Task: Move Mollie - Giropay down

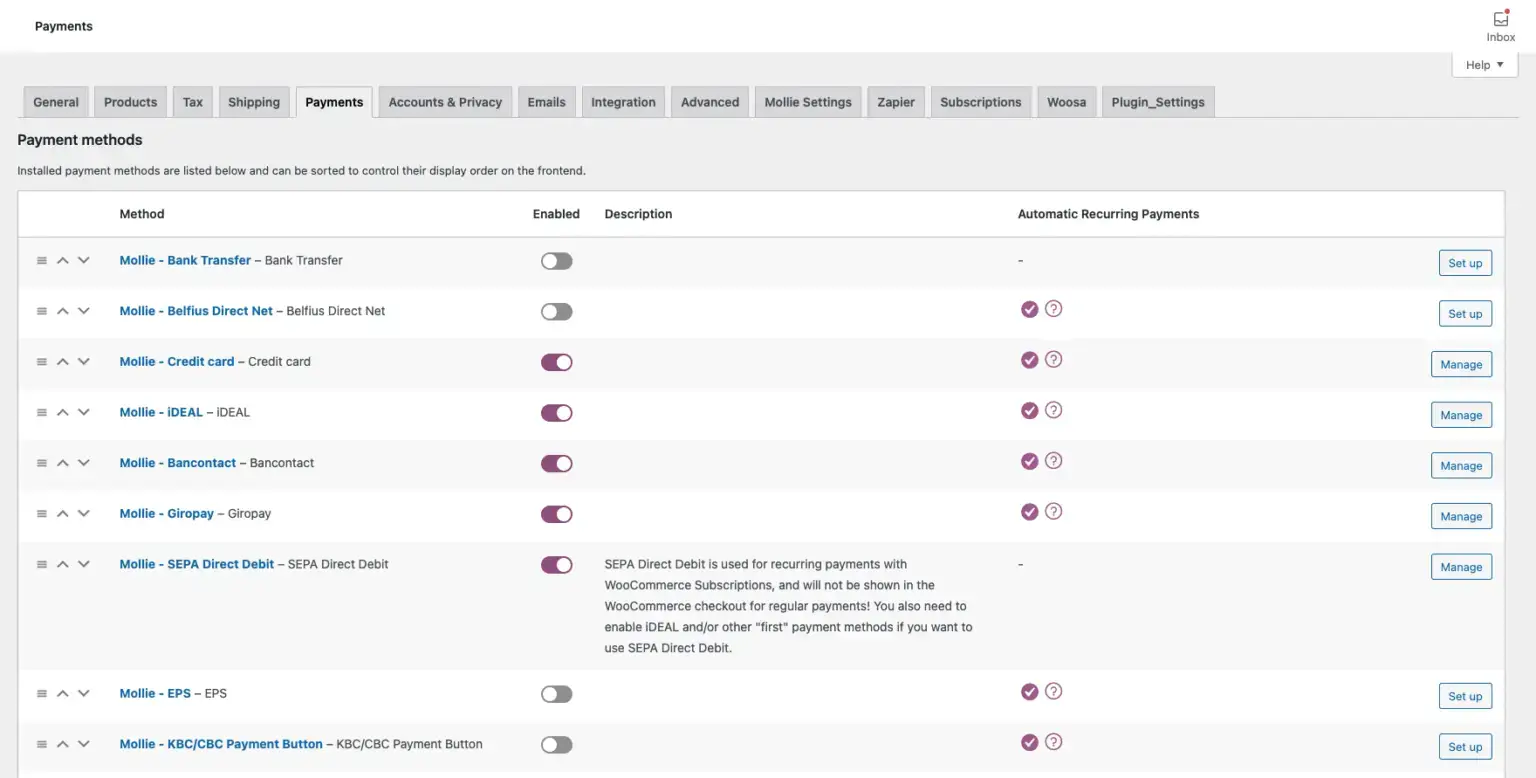Action: tap(84, 513)
